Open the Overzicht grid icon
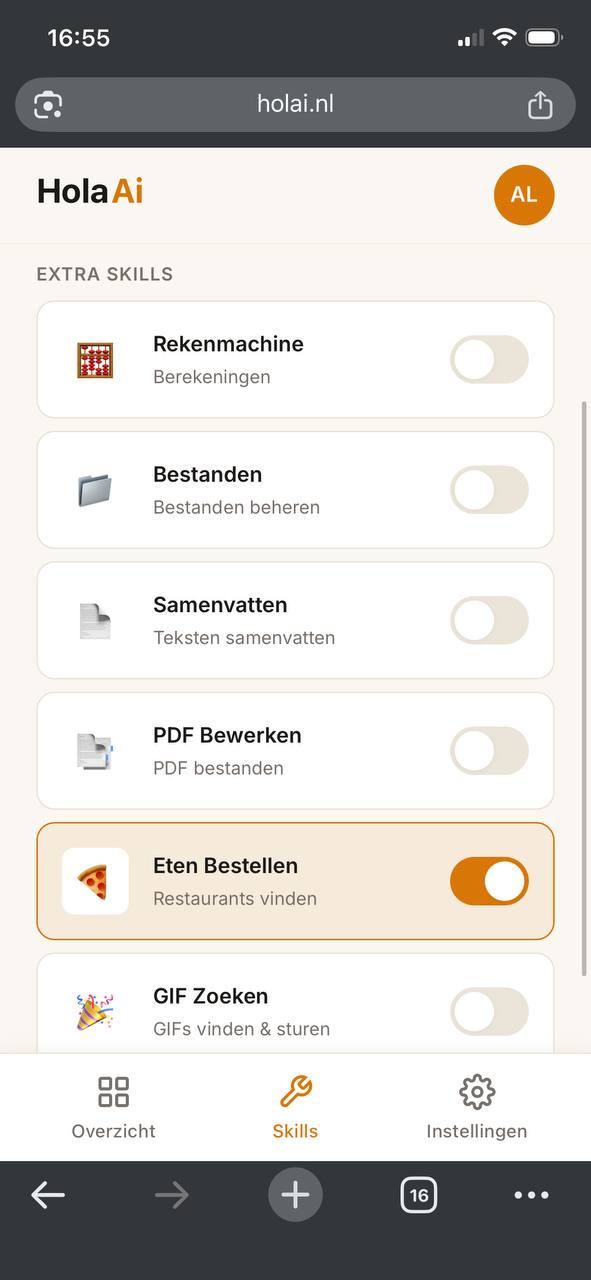Screen dimensions: 591x1280 [x=113, y=1091]
